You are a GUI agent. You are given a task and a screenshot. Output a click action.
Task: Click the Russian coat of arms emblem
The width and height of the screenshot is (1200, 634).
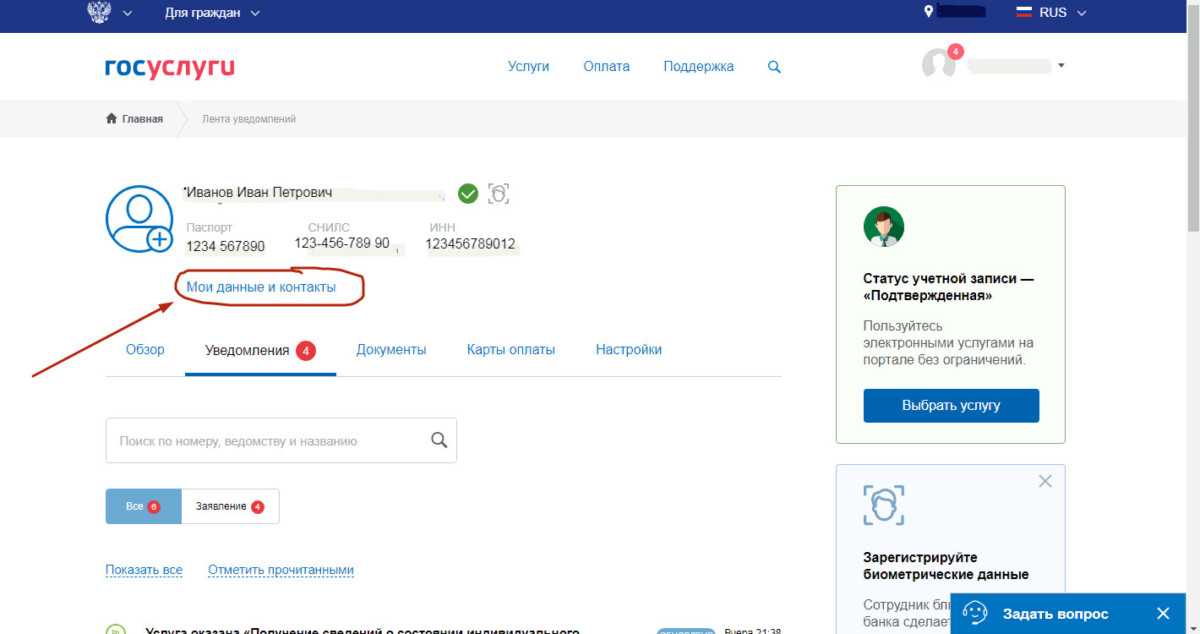(x=99, y=12)
